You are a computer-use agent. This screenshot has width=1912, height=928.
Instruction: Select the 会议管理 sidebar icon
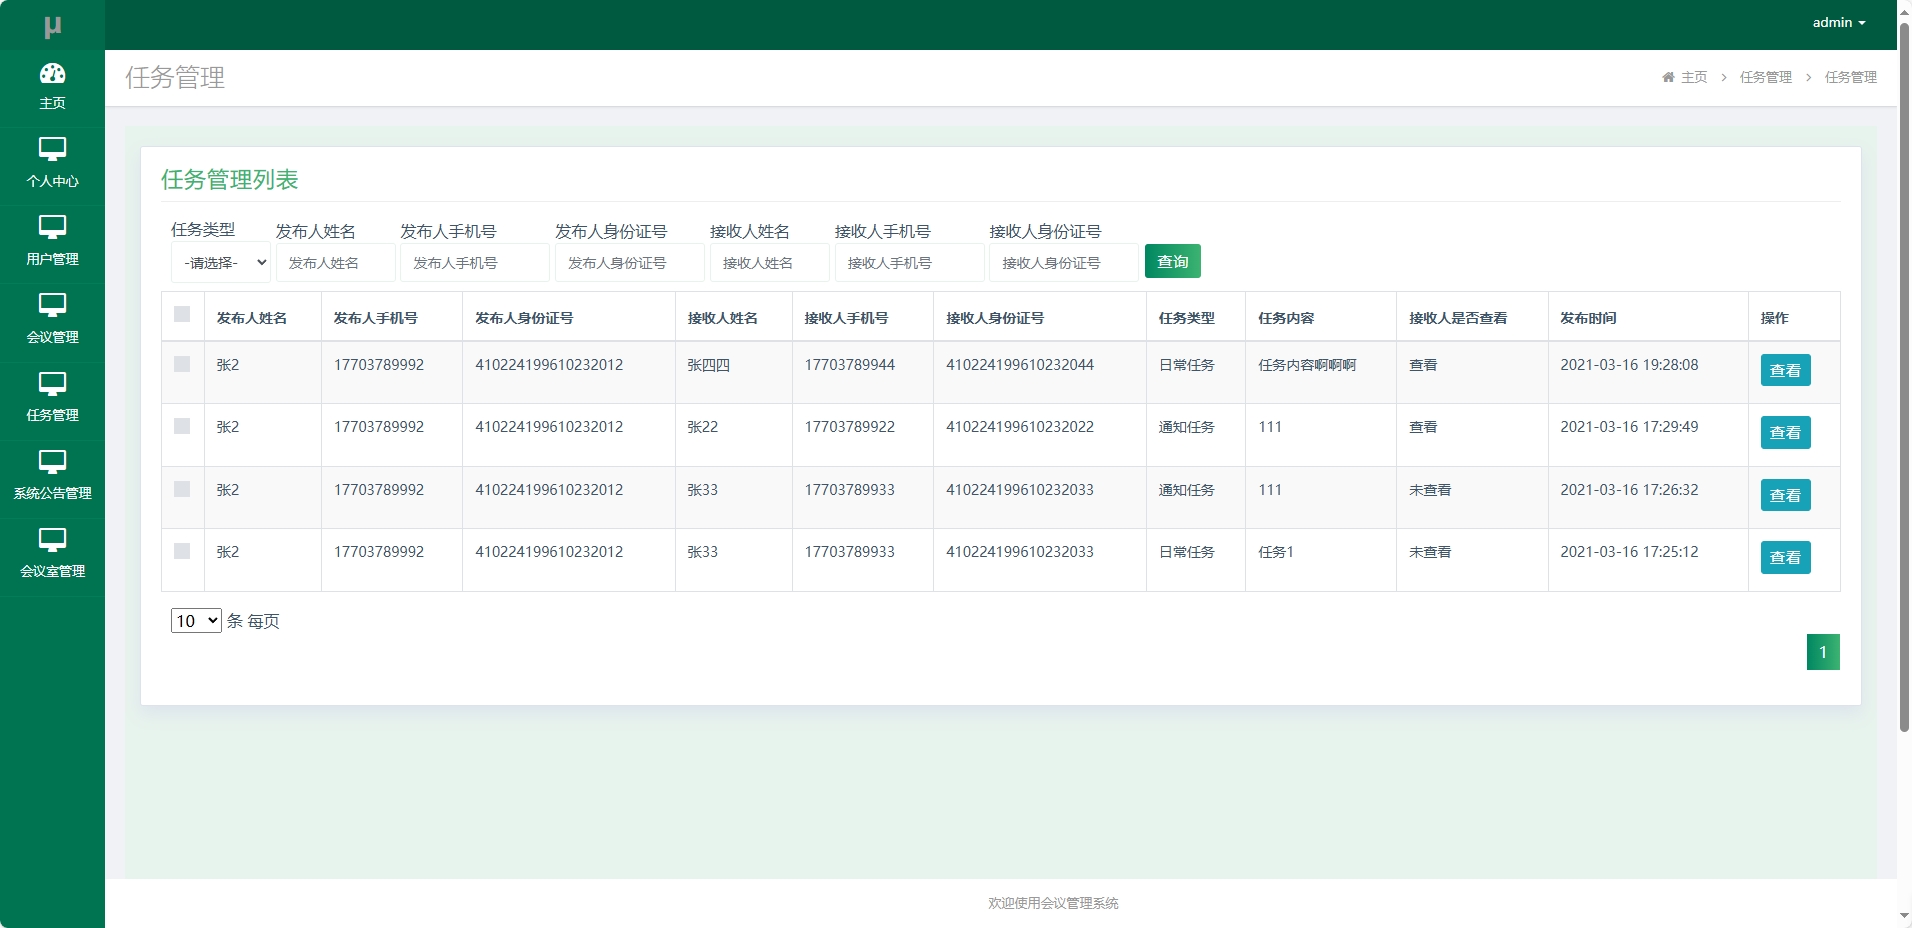[52, 319]
